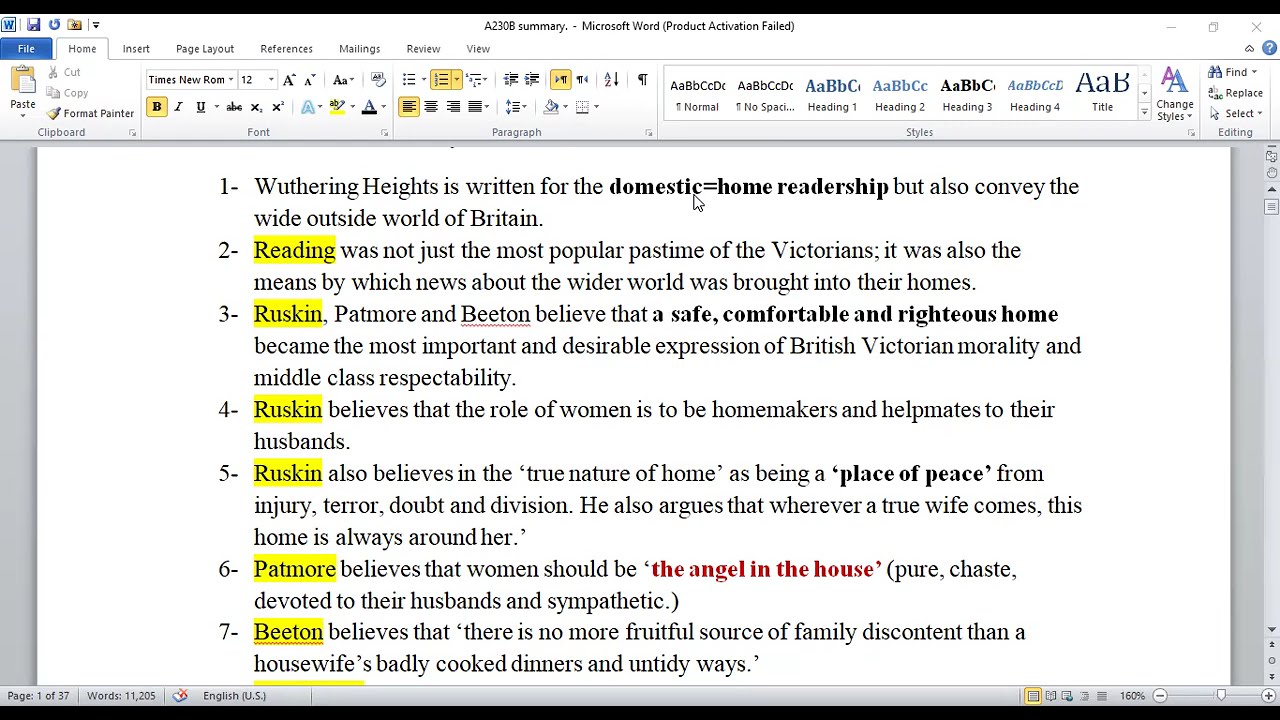Open the font name dropdown
The height and width of the screenshot is (720, 1280).
pos(230,80)
